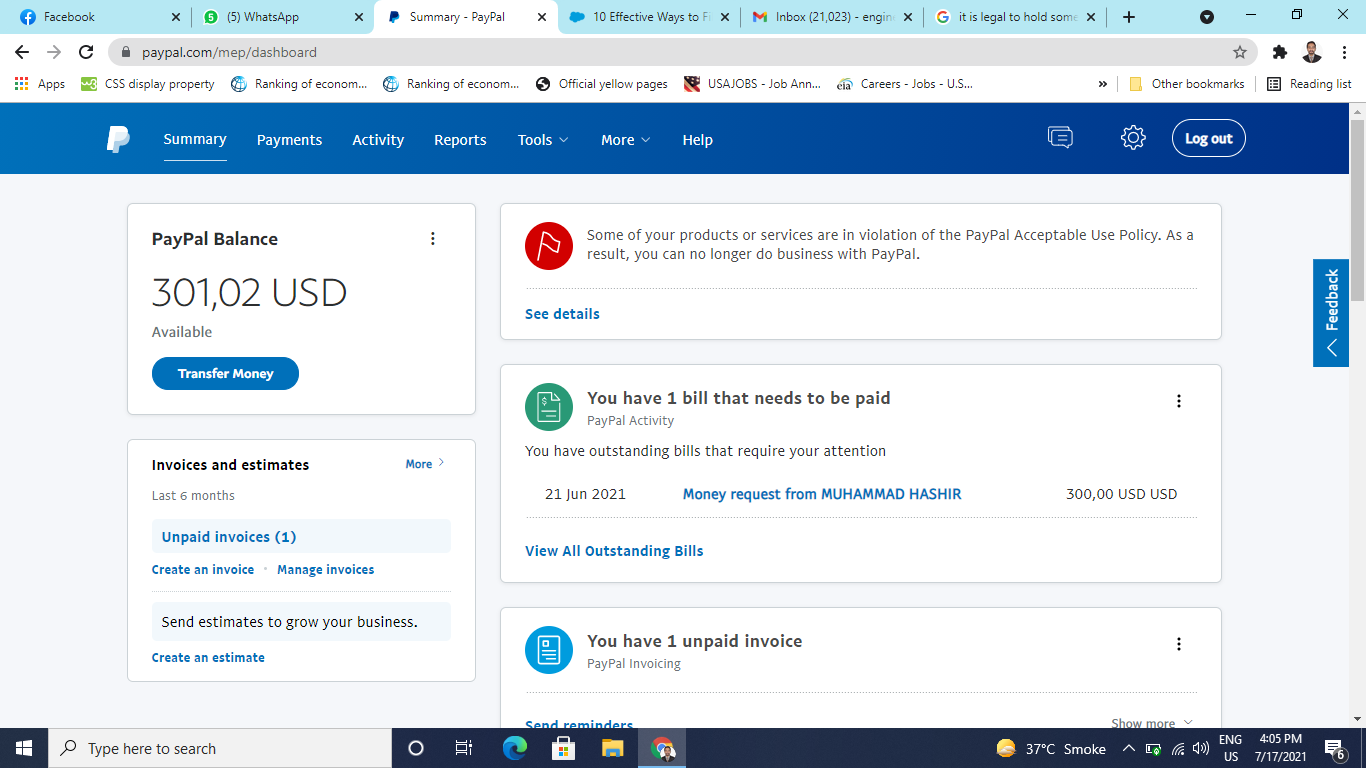Click the PayPal logo icon
The height and width of the screenshot is (768, 1366).
[x=118, y=139]
